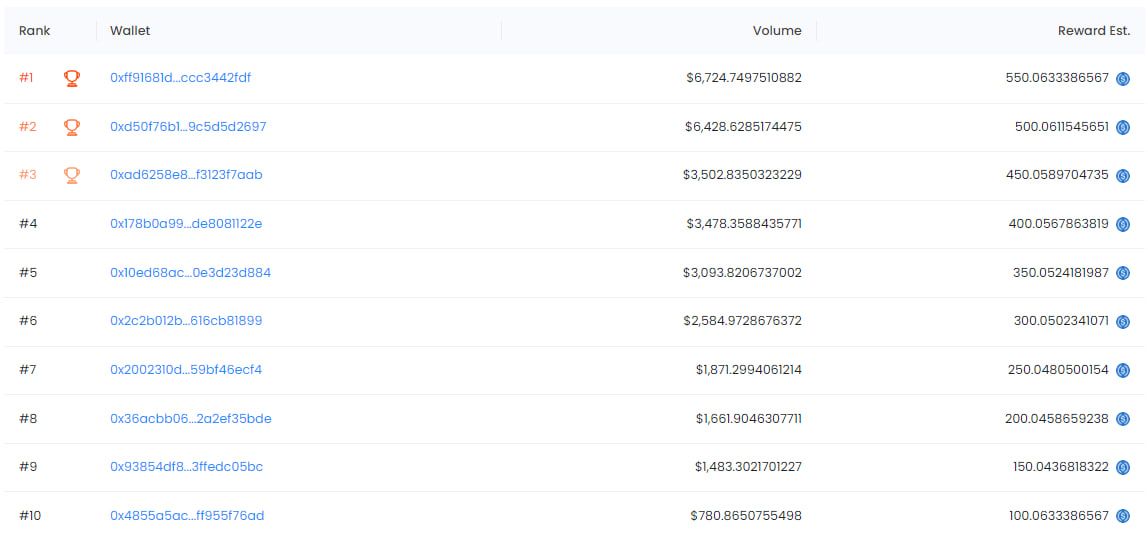Image resolution: width=1148 pixels, height=541 pixels.
Task: Open wallet 0x93854df8...3ffedc05bc
Action: (x=187, y=466)
